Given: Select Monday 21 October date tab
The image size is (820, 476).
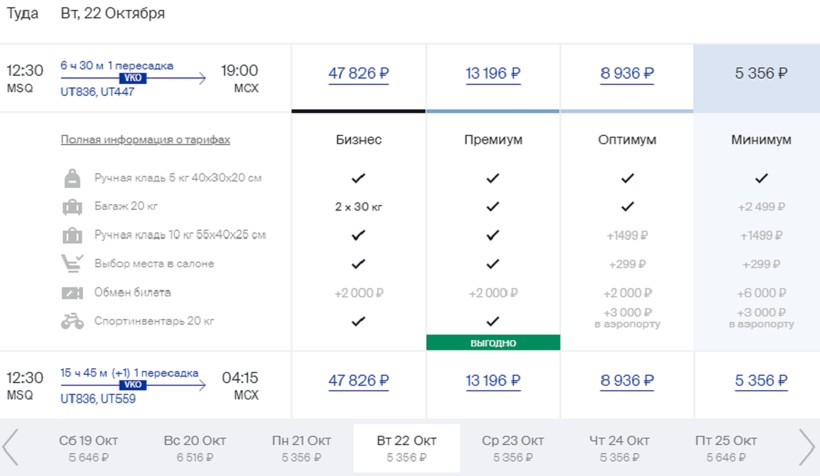Looking at the screenshot, I should [301, 447].
